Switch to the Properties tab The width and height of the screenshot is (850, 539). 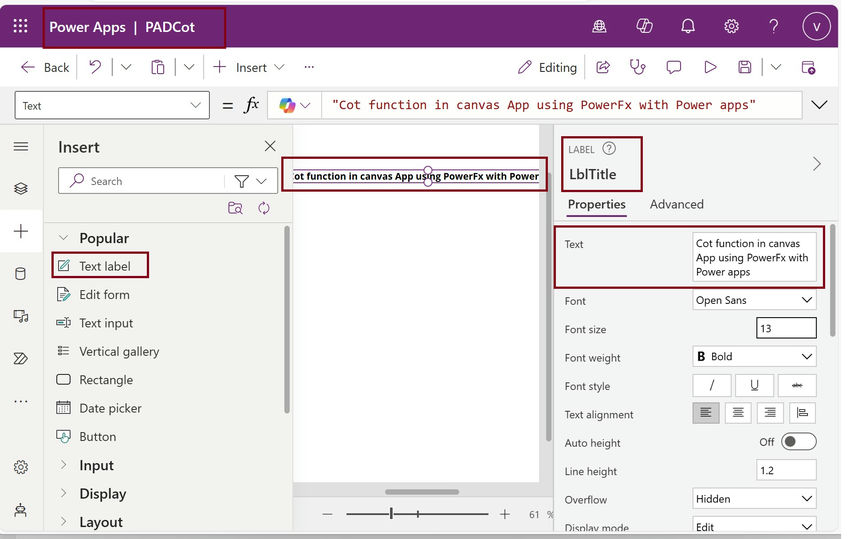coord(596,204)
